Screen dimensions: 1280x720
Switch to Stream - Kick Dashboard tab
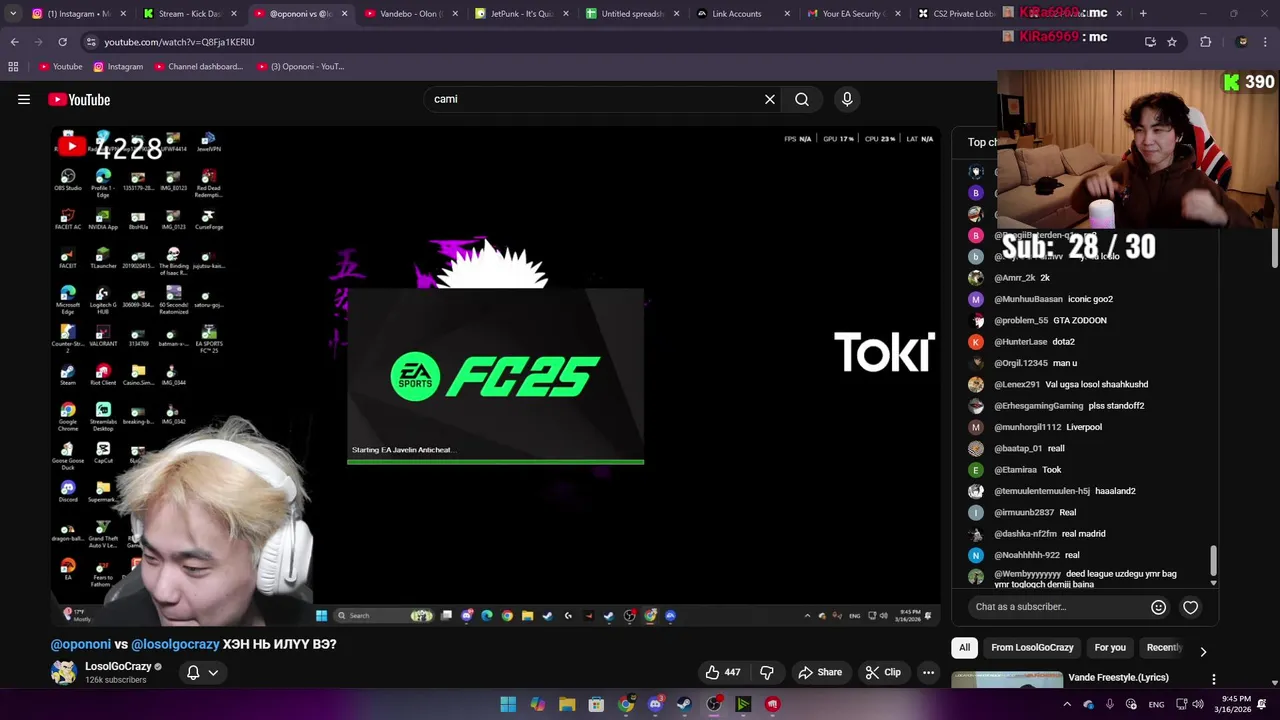point(188,14)
